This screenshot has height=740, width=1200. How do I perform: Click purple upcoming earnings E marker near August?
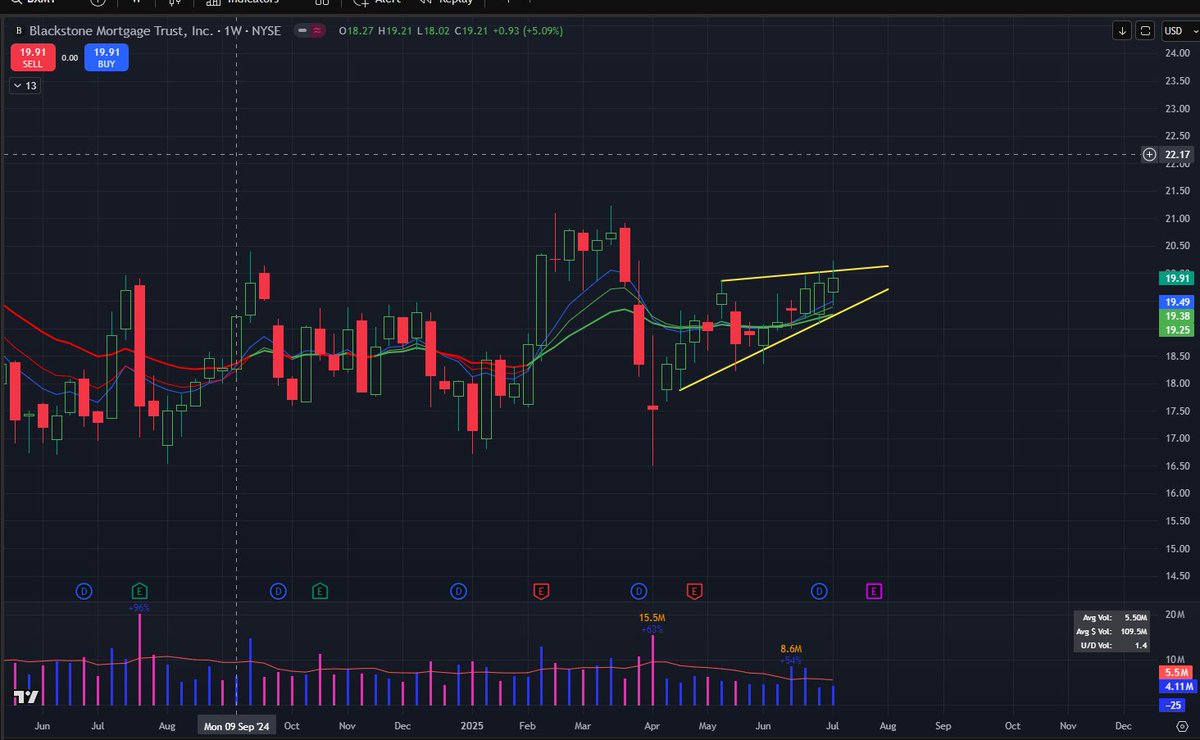874,592
